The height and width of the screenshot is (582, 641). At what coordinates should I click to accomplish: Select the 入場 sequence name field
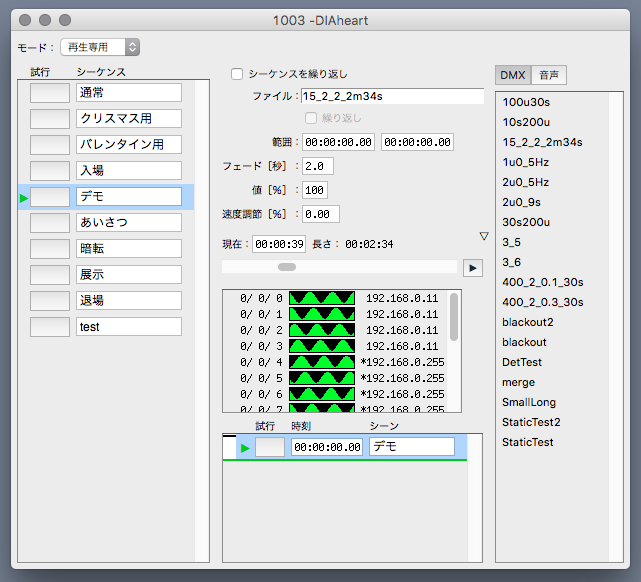point(129,170)
